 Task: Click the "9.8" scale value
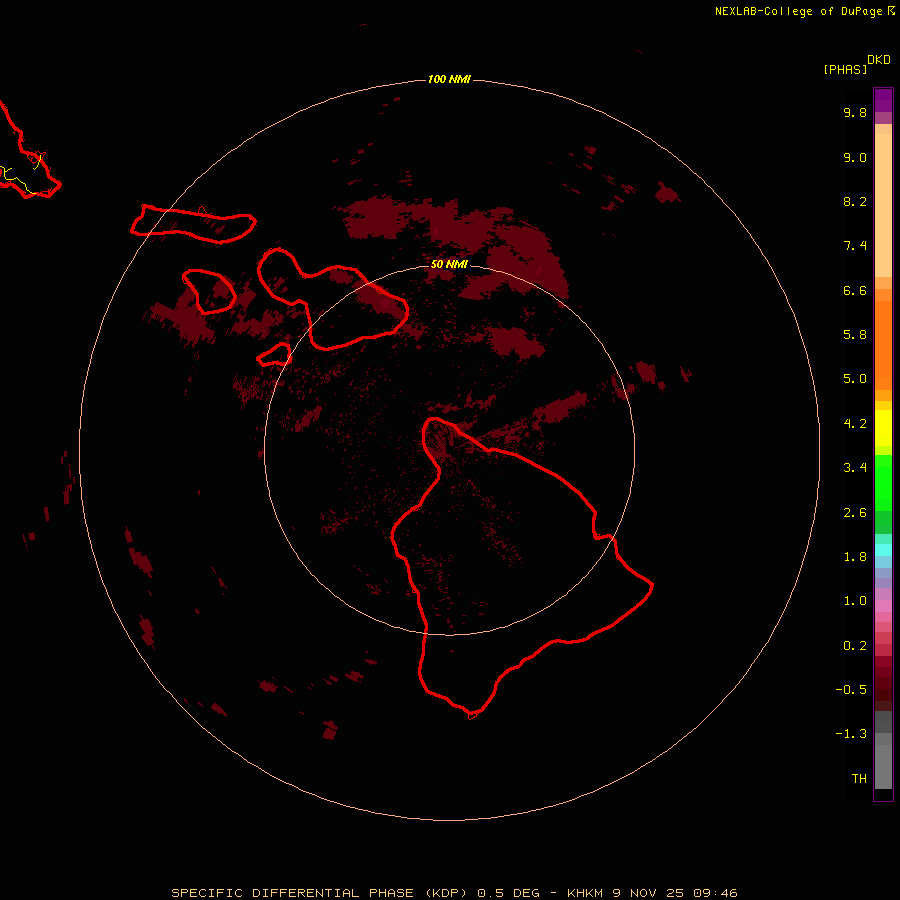pyautogui.click(x=855, y=112)
